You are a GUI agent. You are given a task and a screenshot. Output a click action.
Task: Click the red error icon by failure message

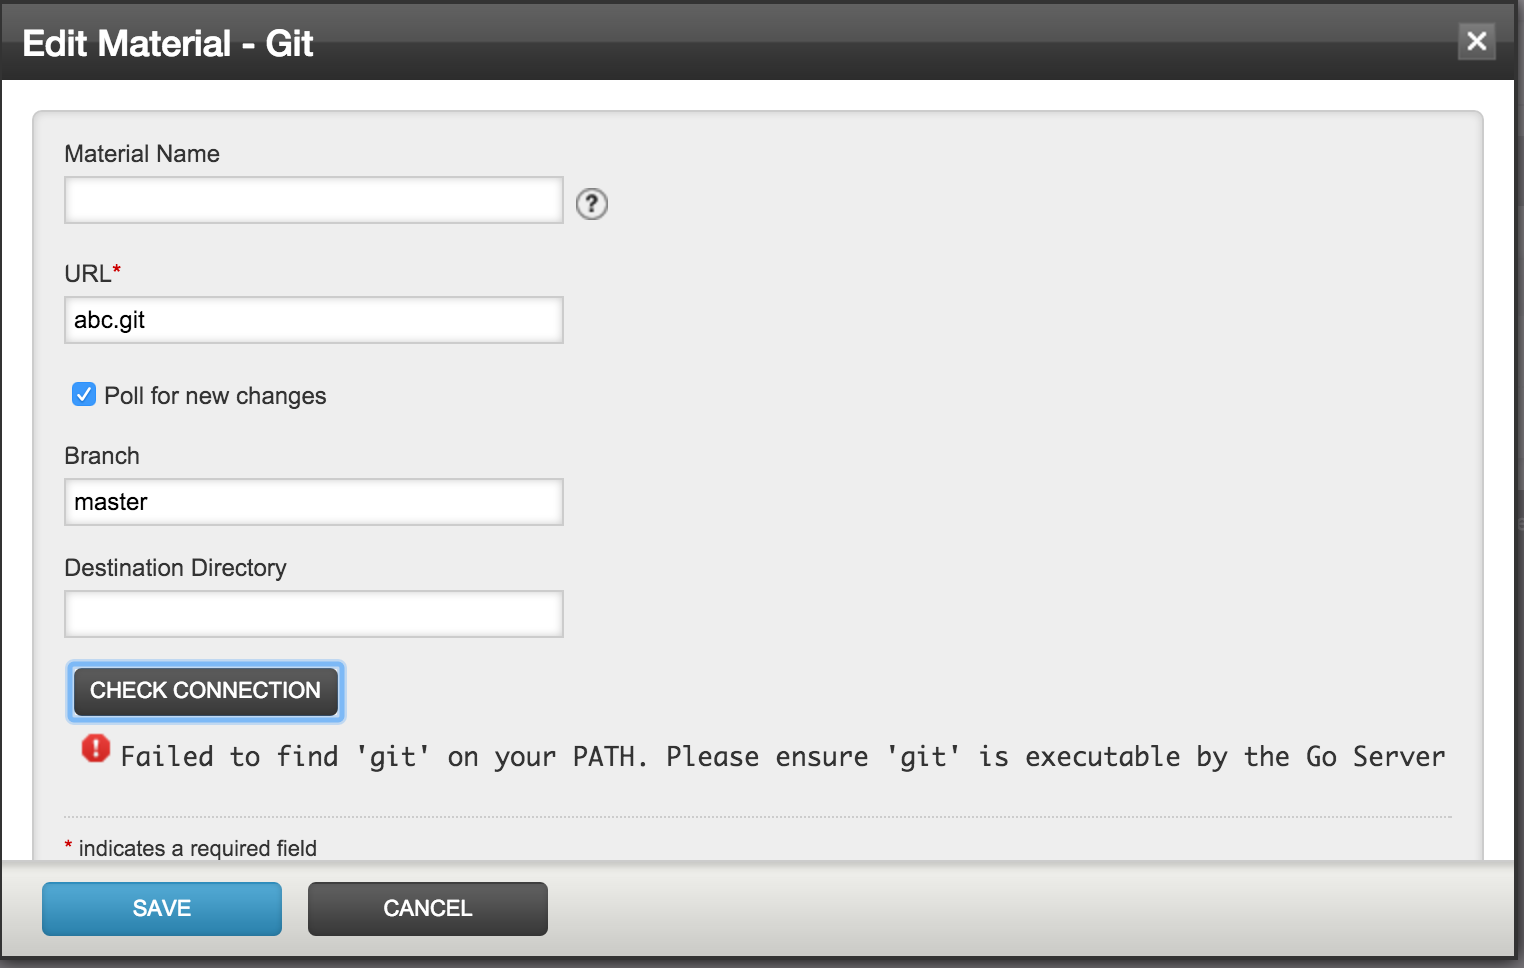(96, 748)
